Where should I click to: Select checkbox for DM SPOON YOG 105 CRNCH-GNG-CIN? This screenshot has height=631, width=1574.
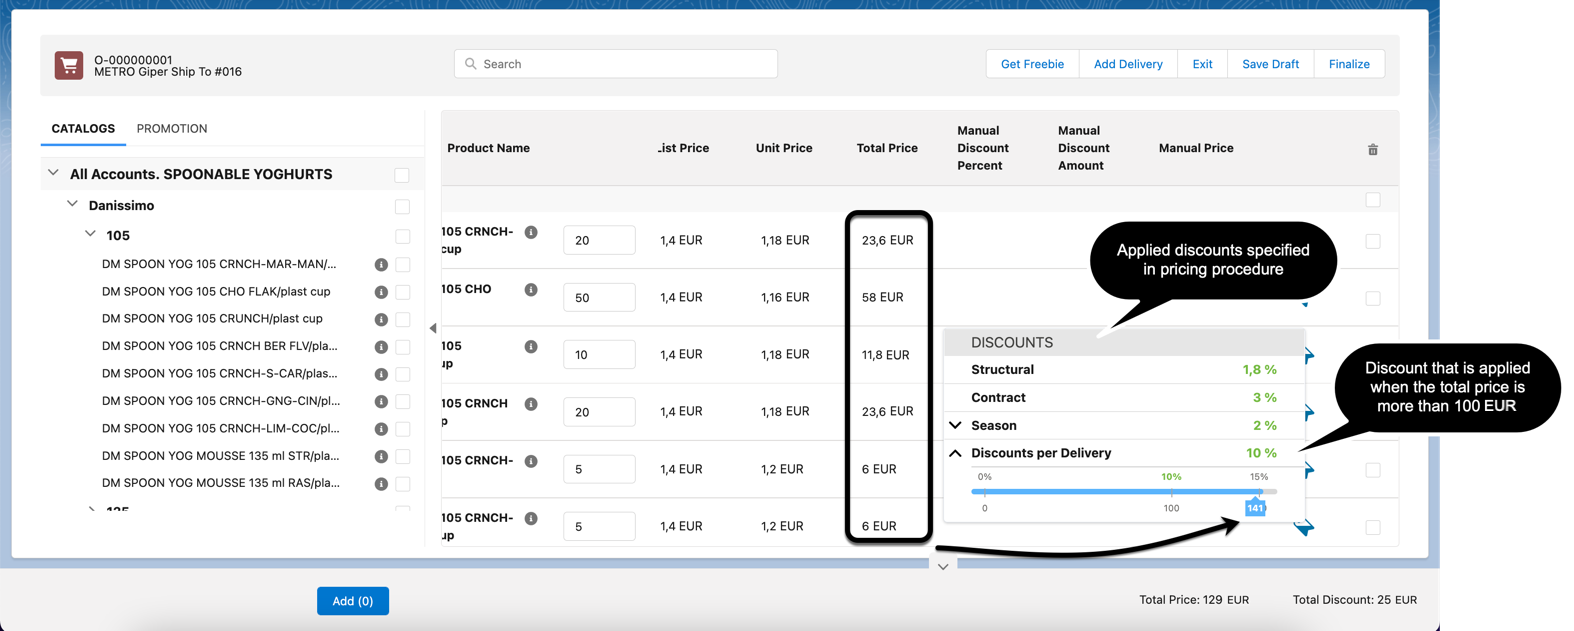pos(402,401)
